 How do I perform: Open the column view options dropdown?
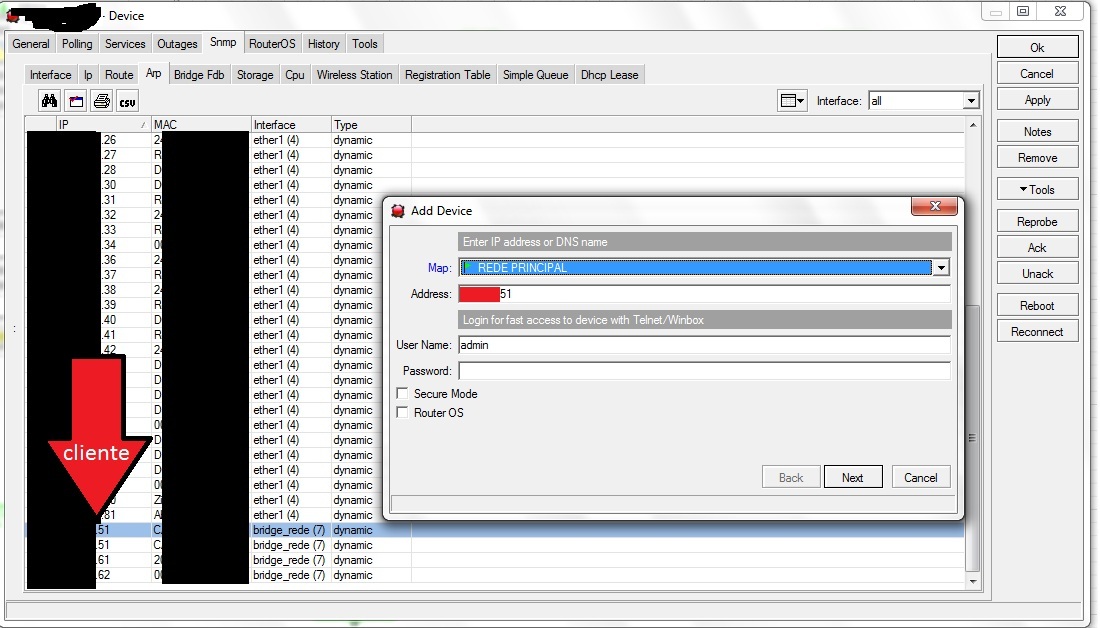coord(792,101)
